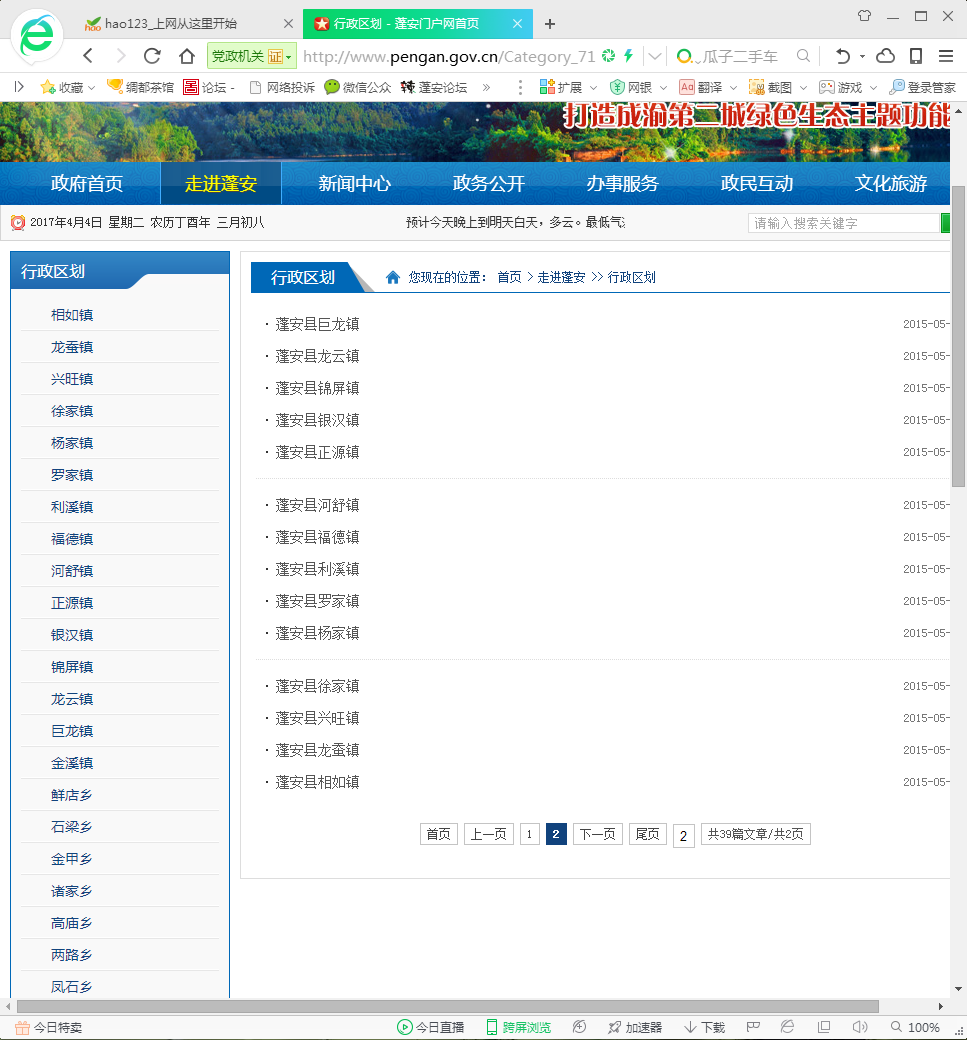Viewport: 967px width, 1040px height.
Task: Open 今日直播 in the status bar
Action: [x=431, y=1027]
